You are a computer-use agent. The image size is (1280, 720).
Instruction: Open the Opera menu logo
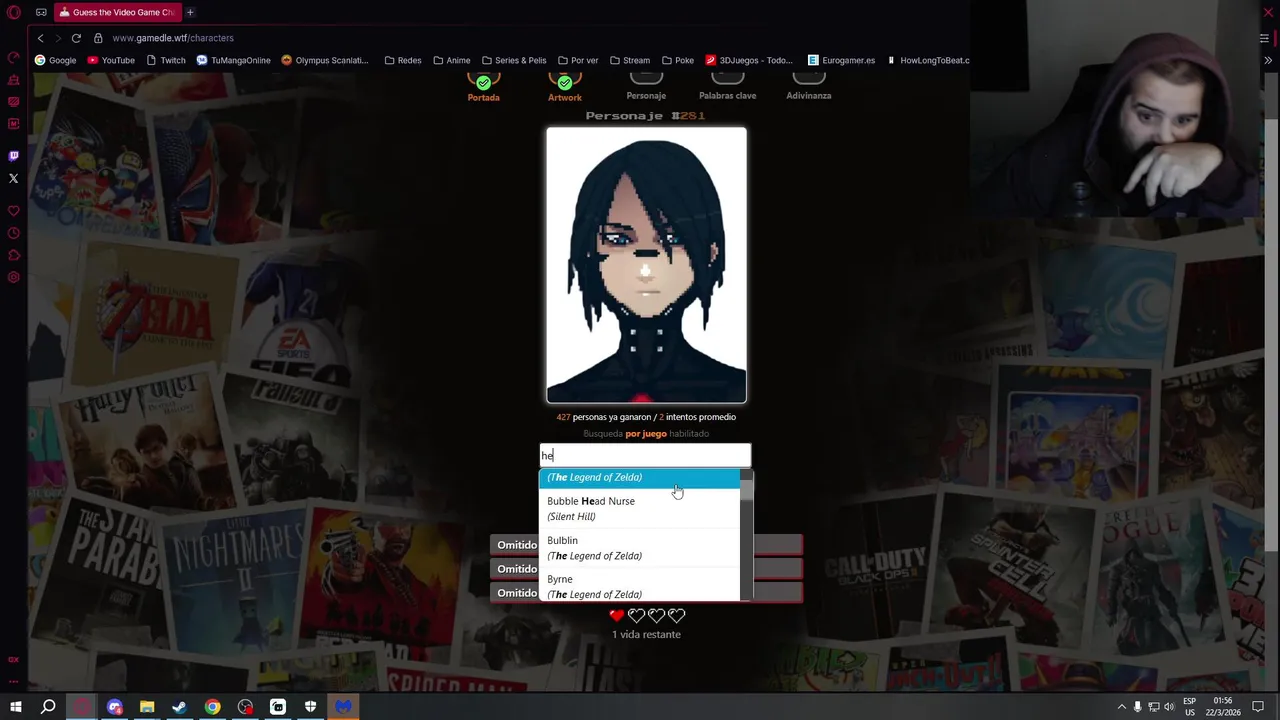click(14, 12)
